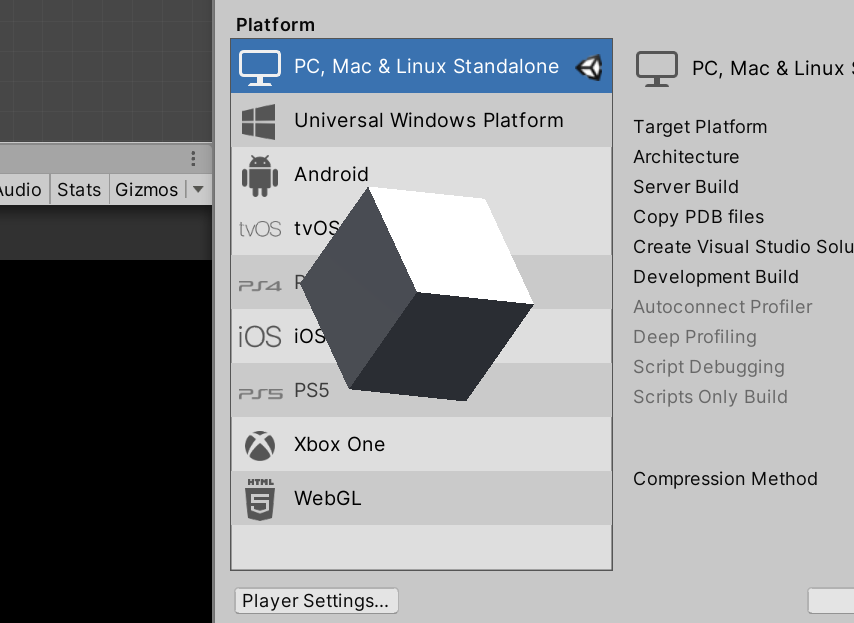Select the WebGL platform label

coord(327,498)
